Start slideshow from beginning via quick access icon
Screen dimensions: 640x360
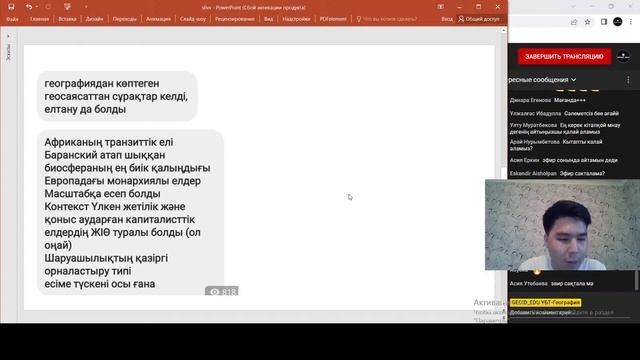pos(67,7)
